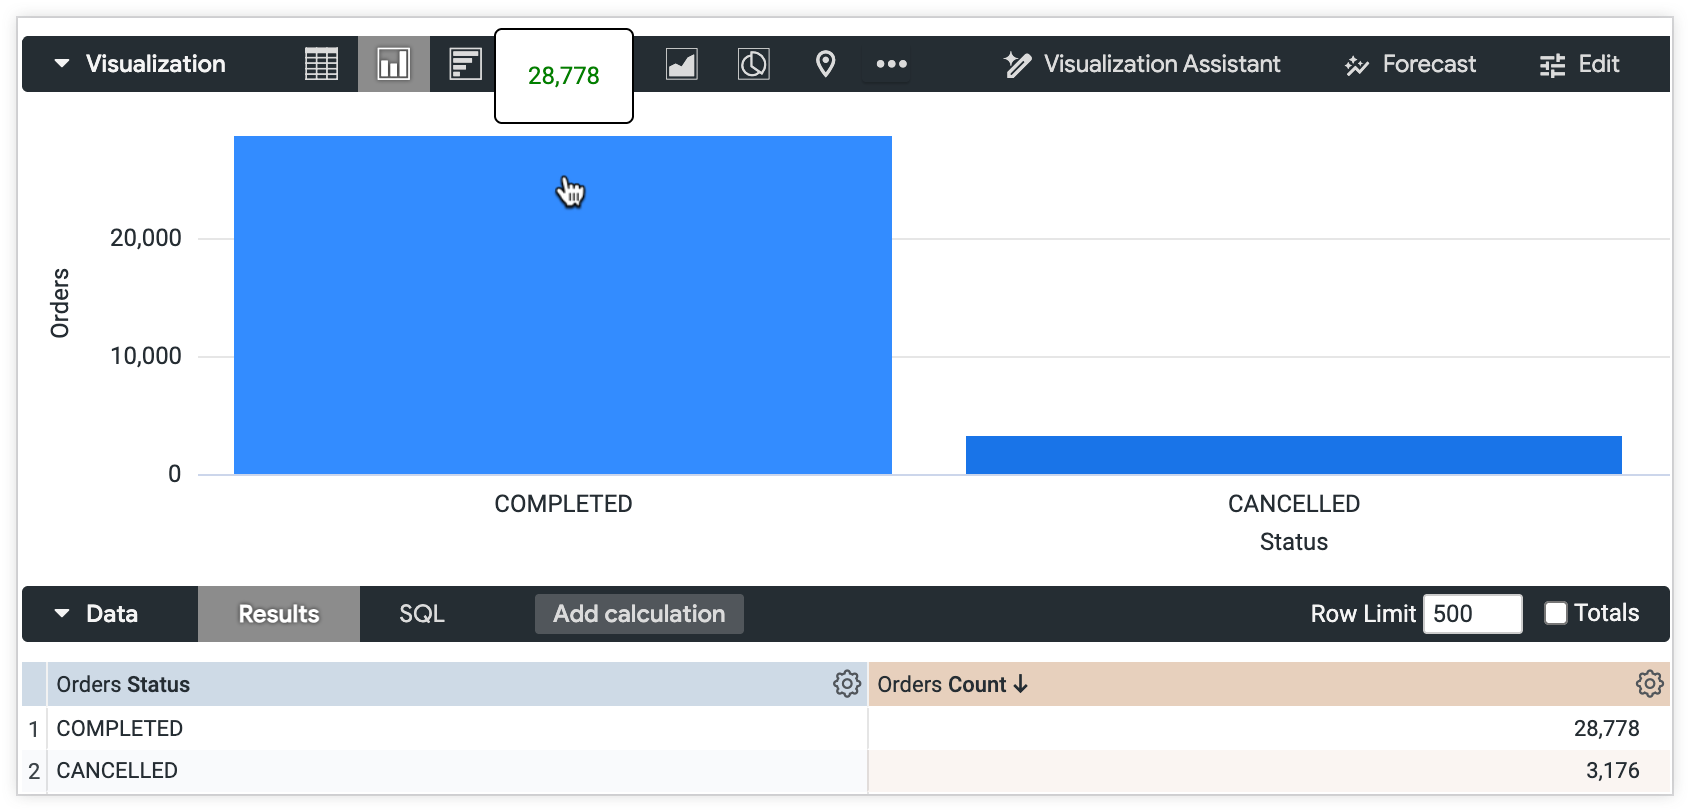Show more visualization types via the ellipsis
The image size is (1690, 812).
[890, 64]
